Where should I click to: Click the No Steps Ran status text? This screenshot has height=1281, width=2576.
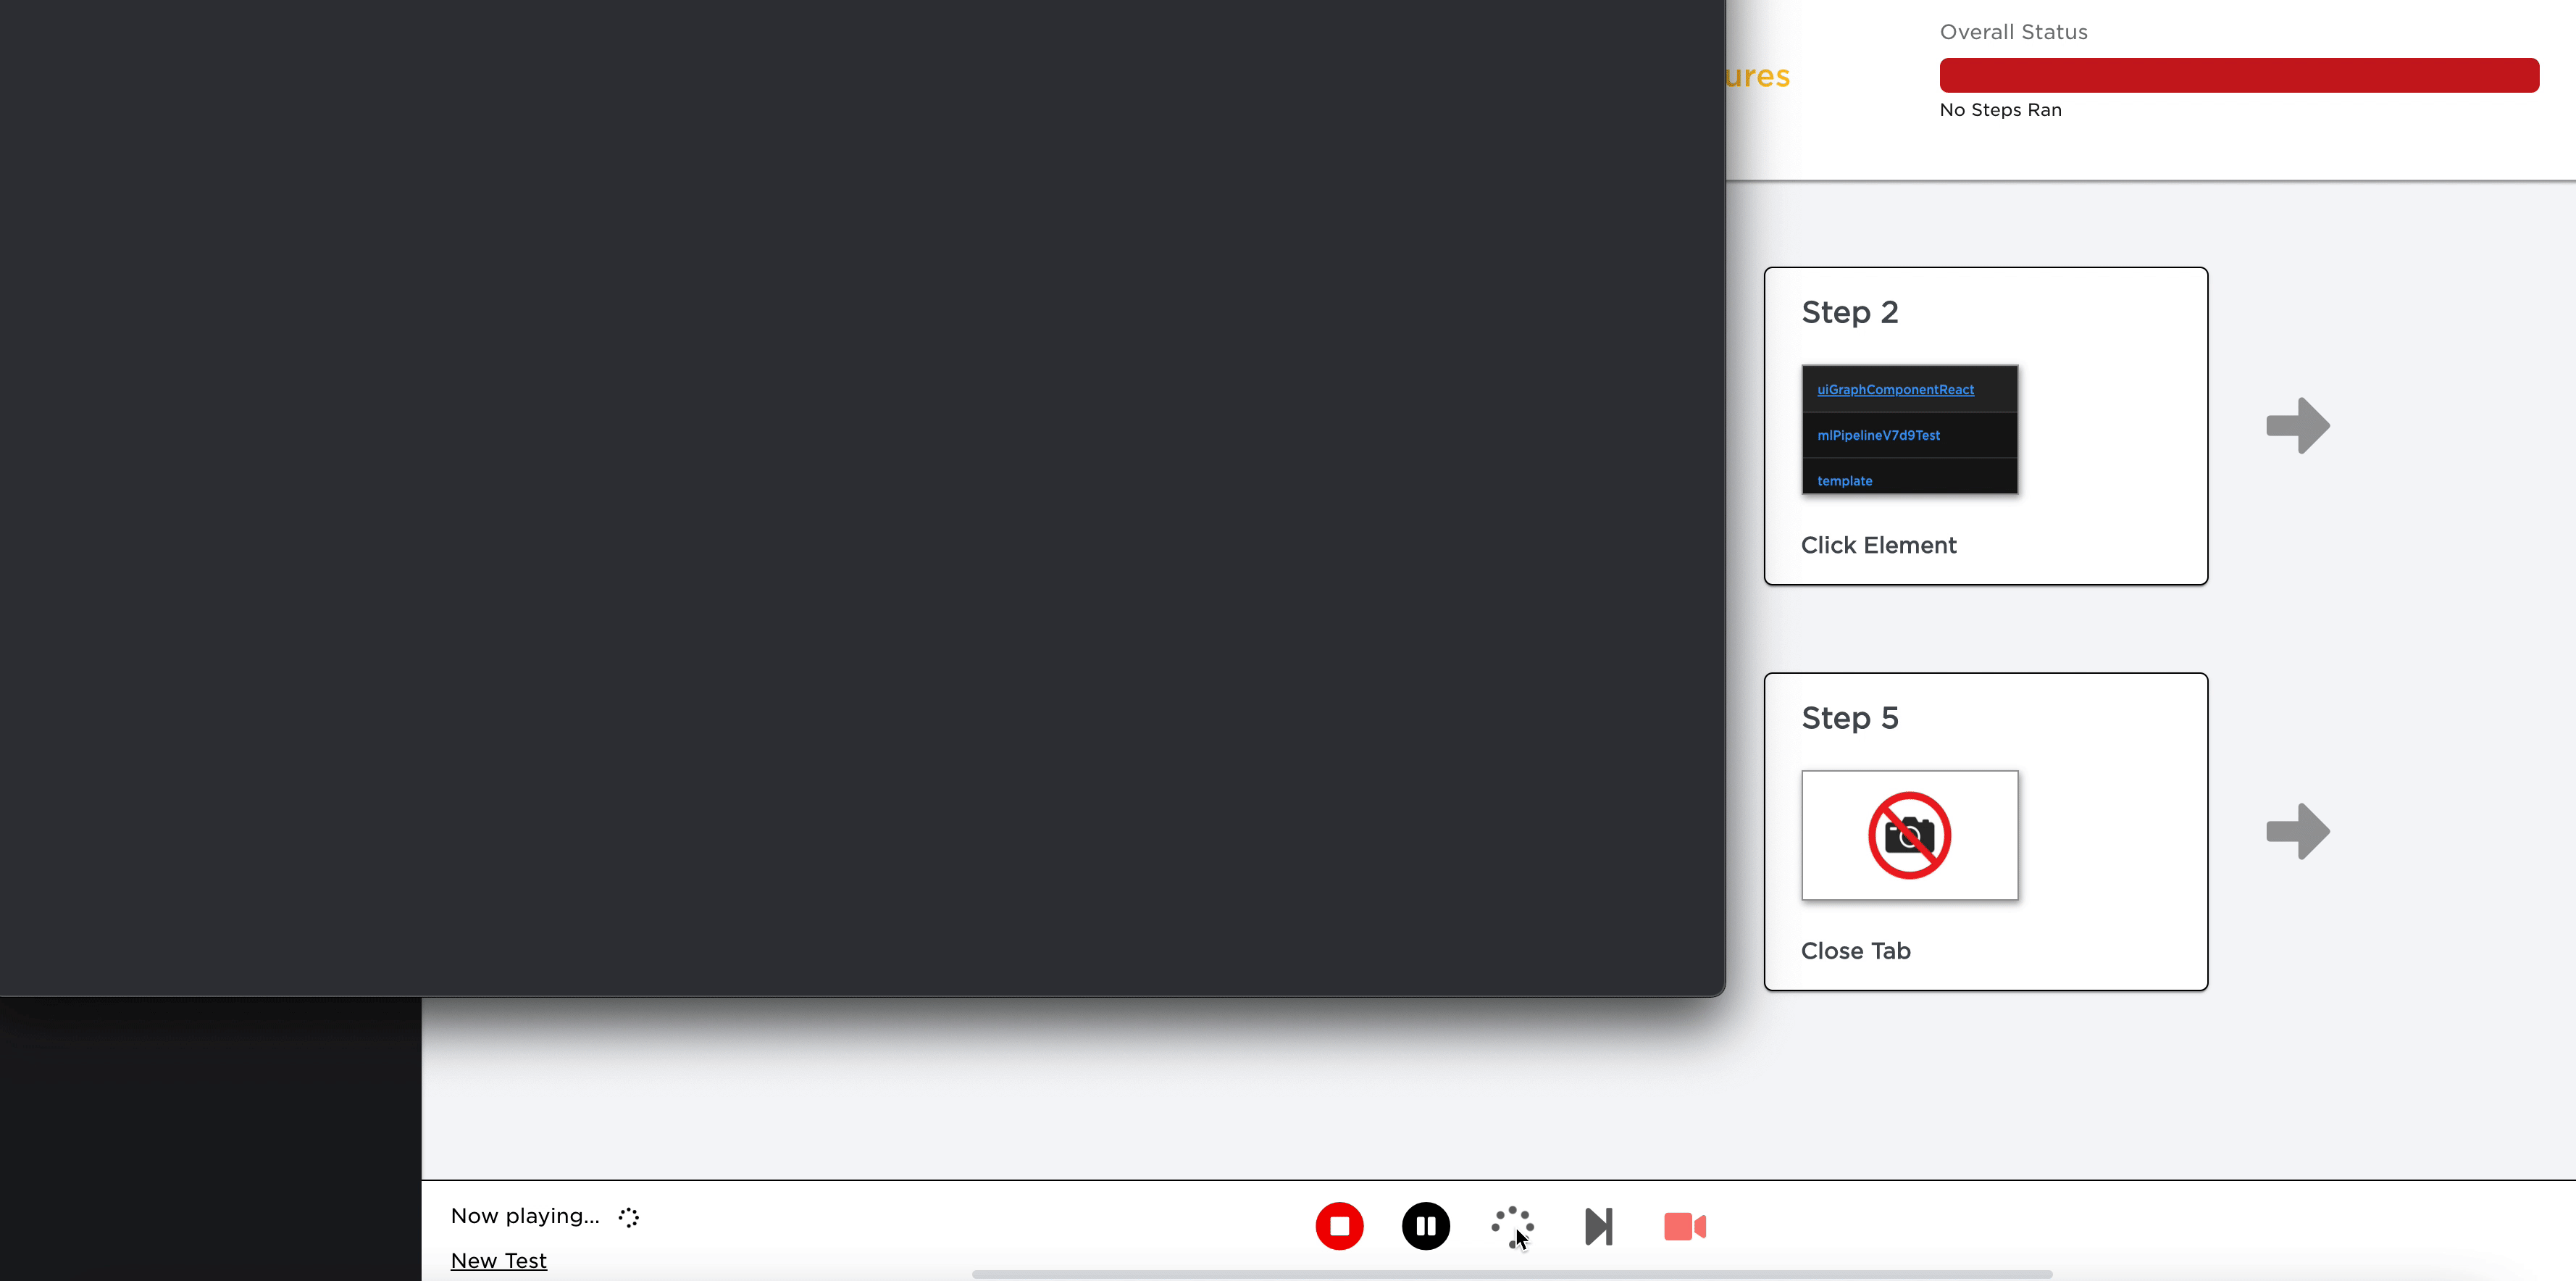(2000, 110)
